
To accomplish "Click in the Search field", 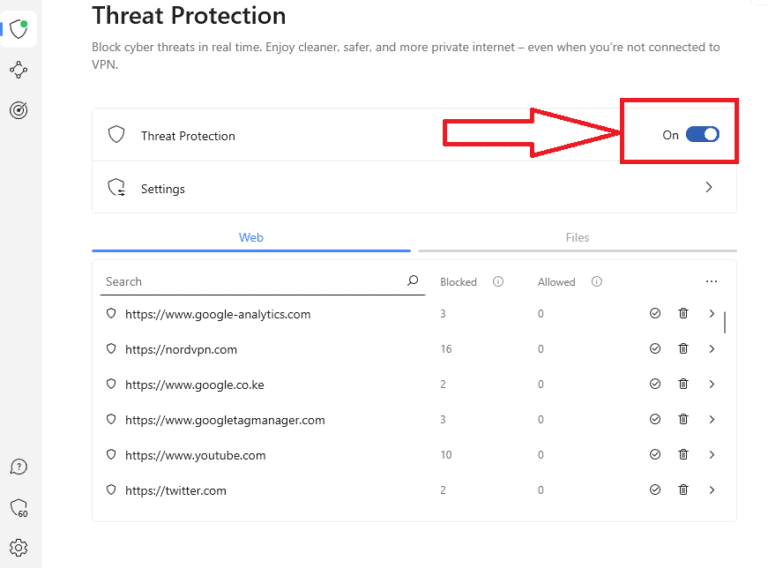I will coord(250,282).
